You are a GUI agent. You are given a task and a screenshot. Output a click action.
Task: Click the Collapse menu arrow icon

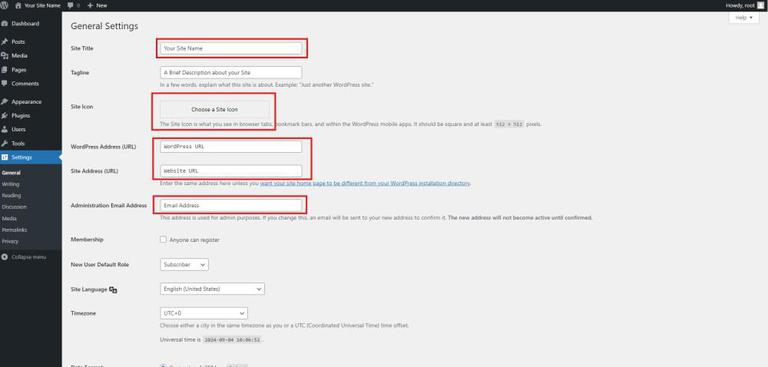coord(5,257)
